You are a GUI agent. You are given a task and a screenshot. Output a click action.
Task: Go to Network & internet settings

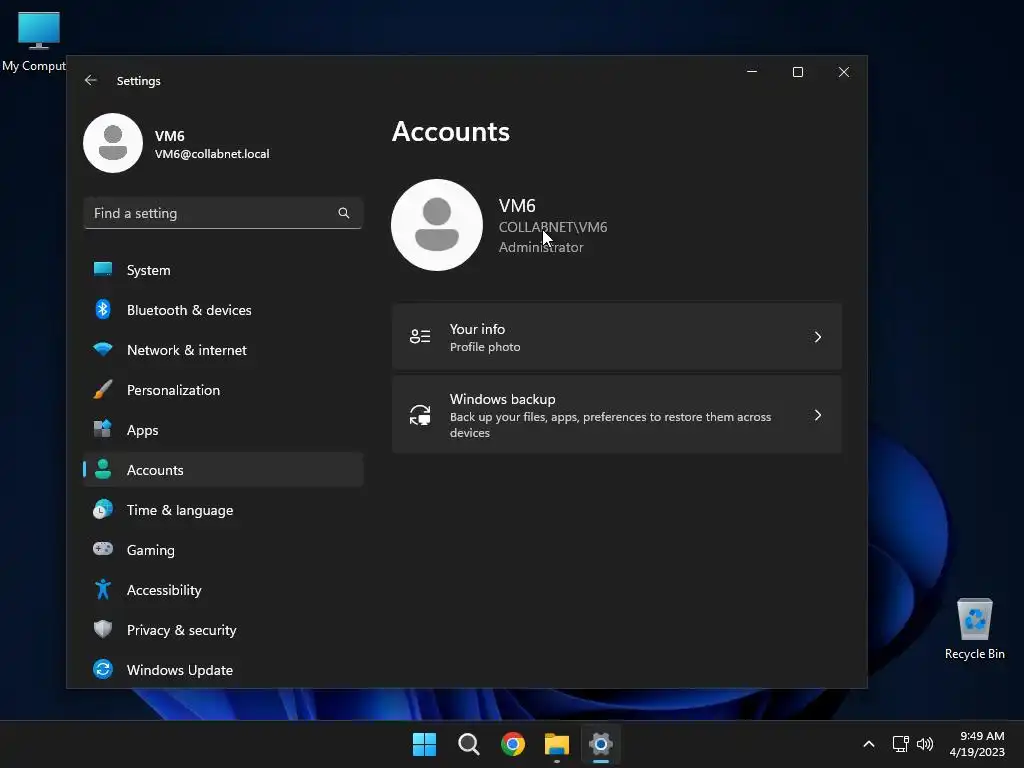[x=223, y=349]
